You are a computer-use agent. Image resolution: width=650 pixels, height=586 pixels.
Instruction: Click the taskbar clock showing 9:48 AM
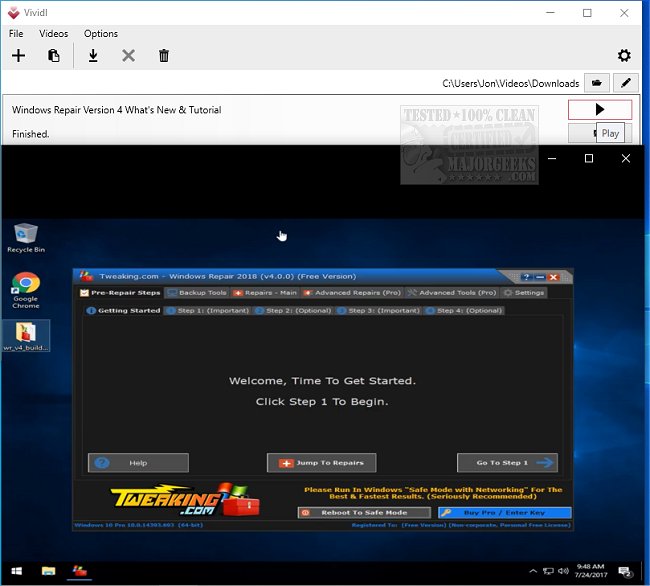click(591, 571)
